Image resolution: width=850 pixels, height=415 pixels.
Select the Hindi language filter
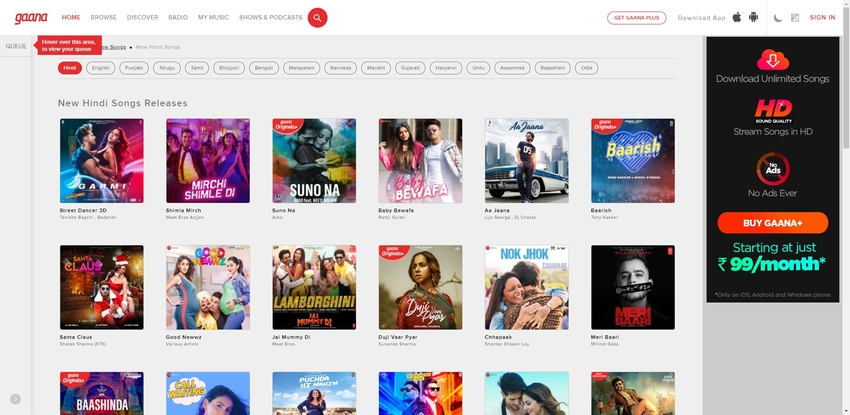[x=70, y=68]
